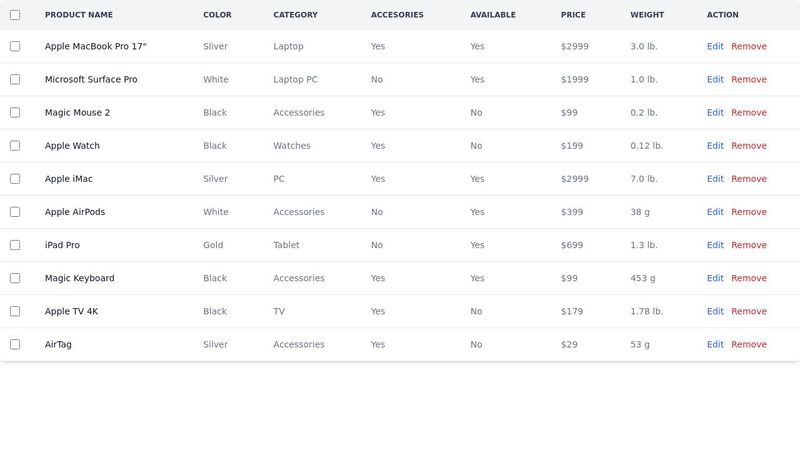Viewport: 800px width, 450px height.
Task: Check the select-all checkbox in table header
Action: click(15, 15)
